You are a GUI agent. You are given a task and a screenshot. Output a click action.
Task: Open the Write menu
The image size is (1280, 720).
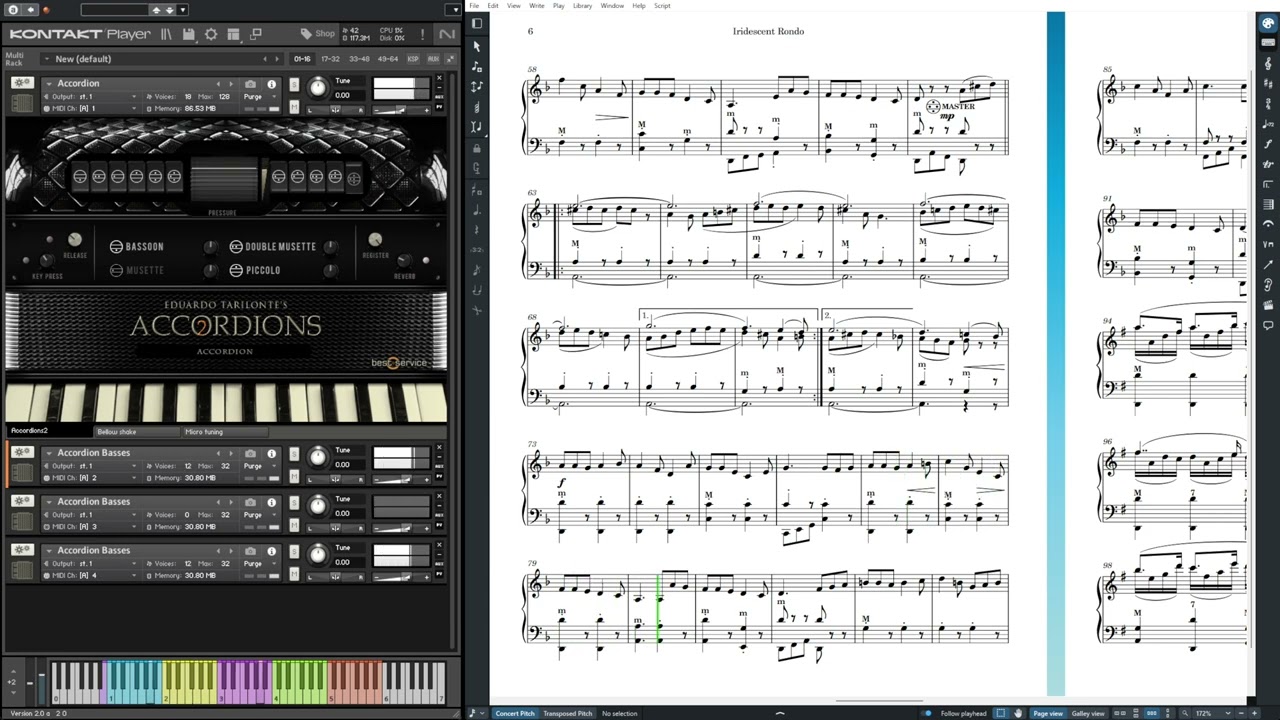click(537, 6)
